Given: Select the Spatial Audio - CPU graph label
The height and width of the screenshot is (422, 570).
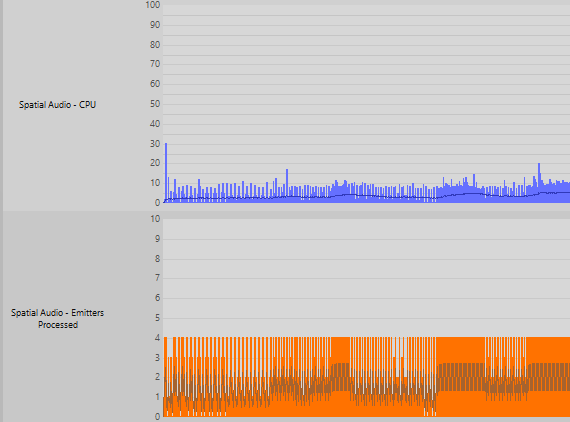Looking at the screenshot, I should pyautogui.click(x=57, y=105).
